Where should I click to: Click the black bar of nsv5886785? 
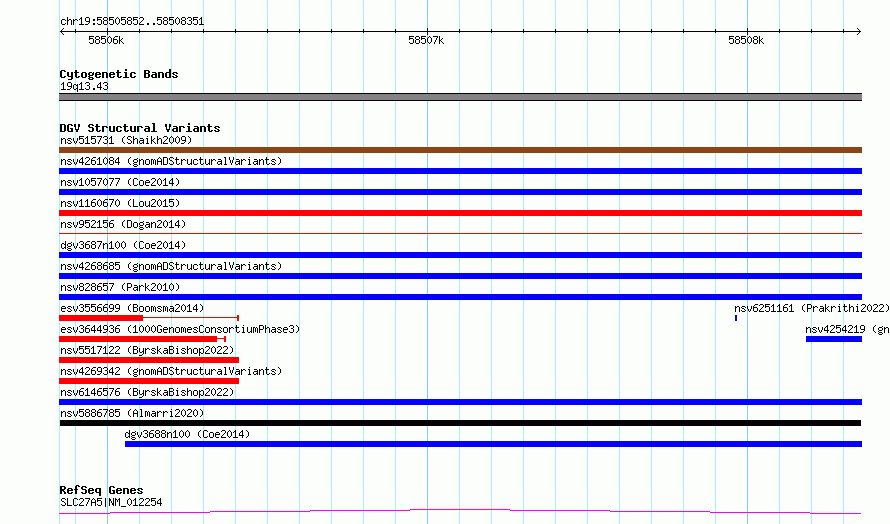click(x=460, y=423)
